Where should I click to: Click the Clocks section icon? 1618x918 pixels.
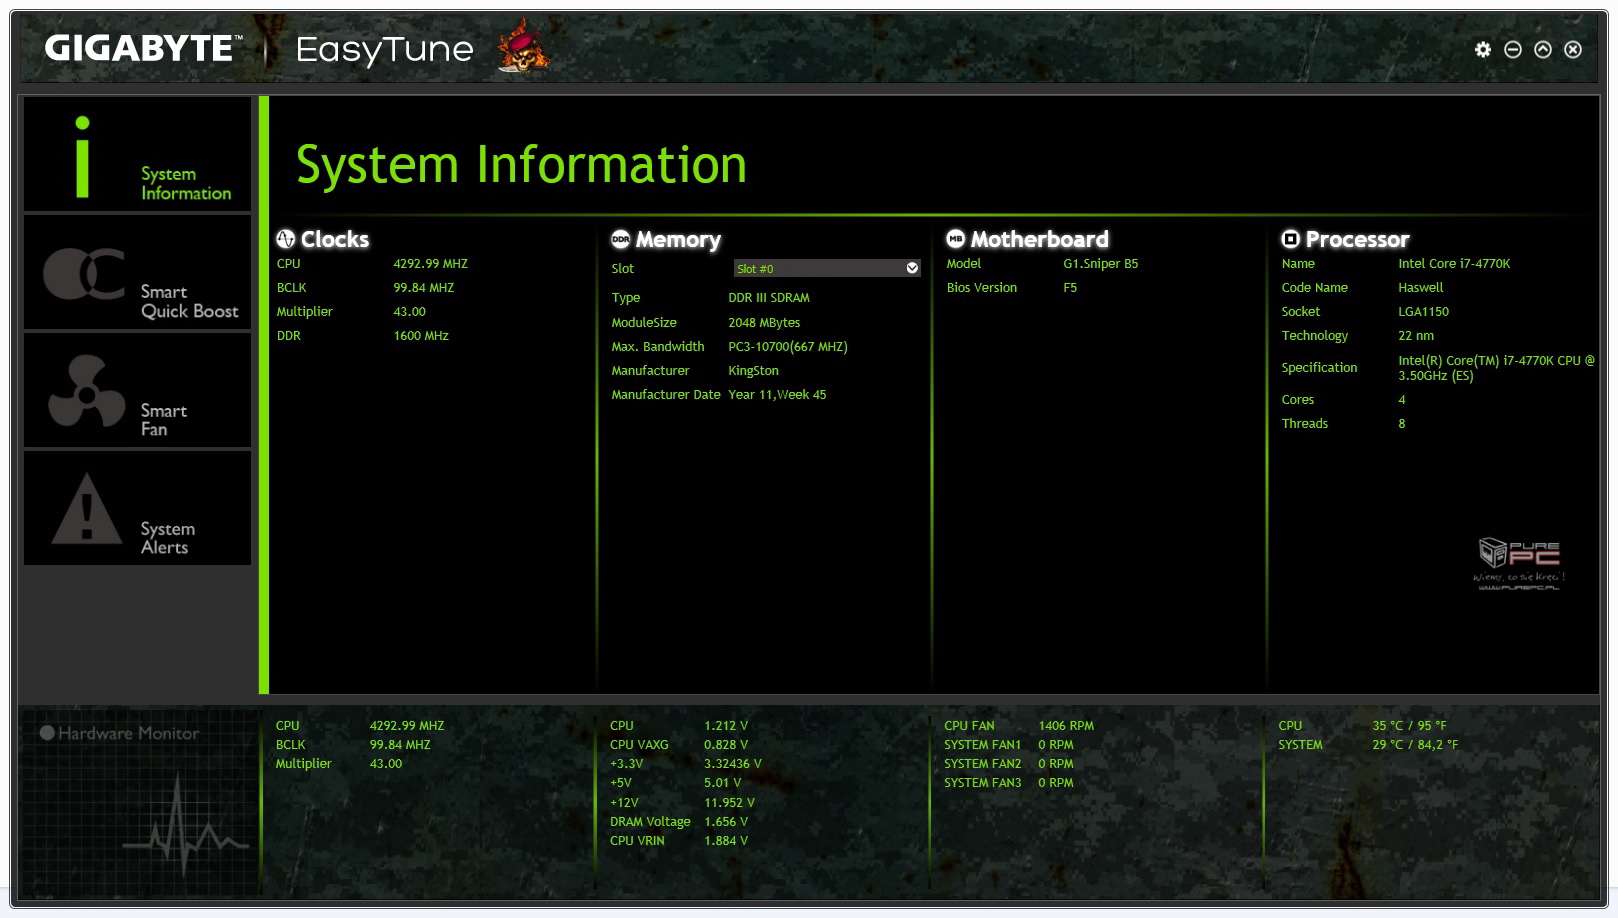pyautogui.click(x=286, y=239)
